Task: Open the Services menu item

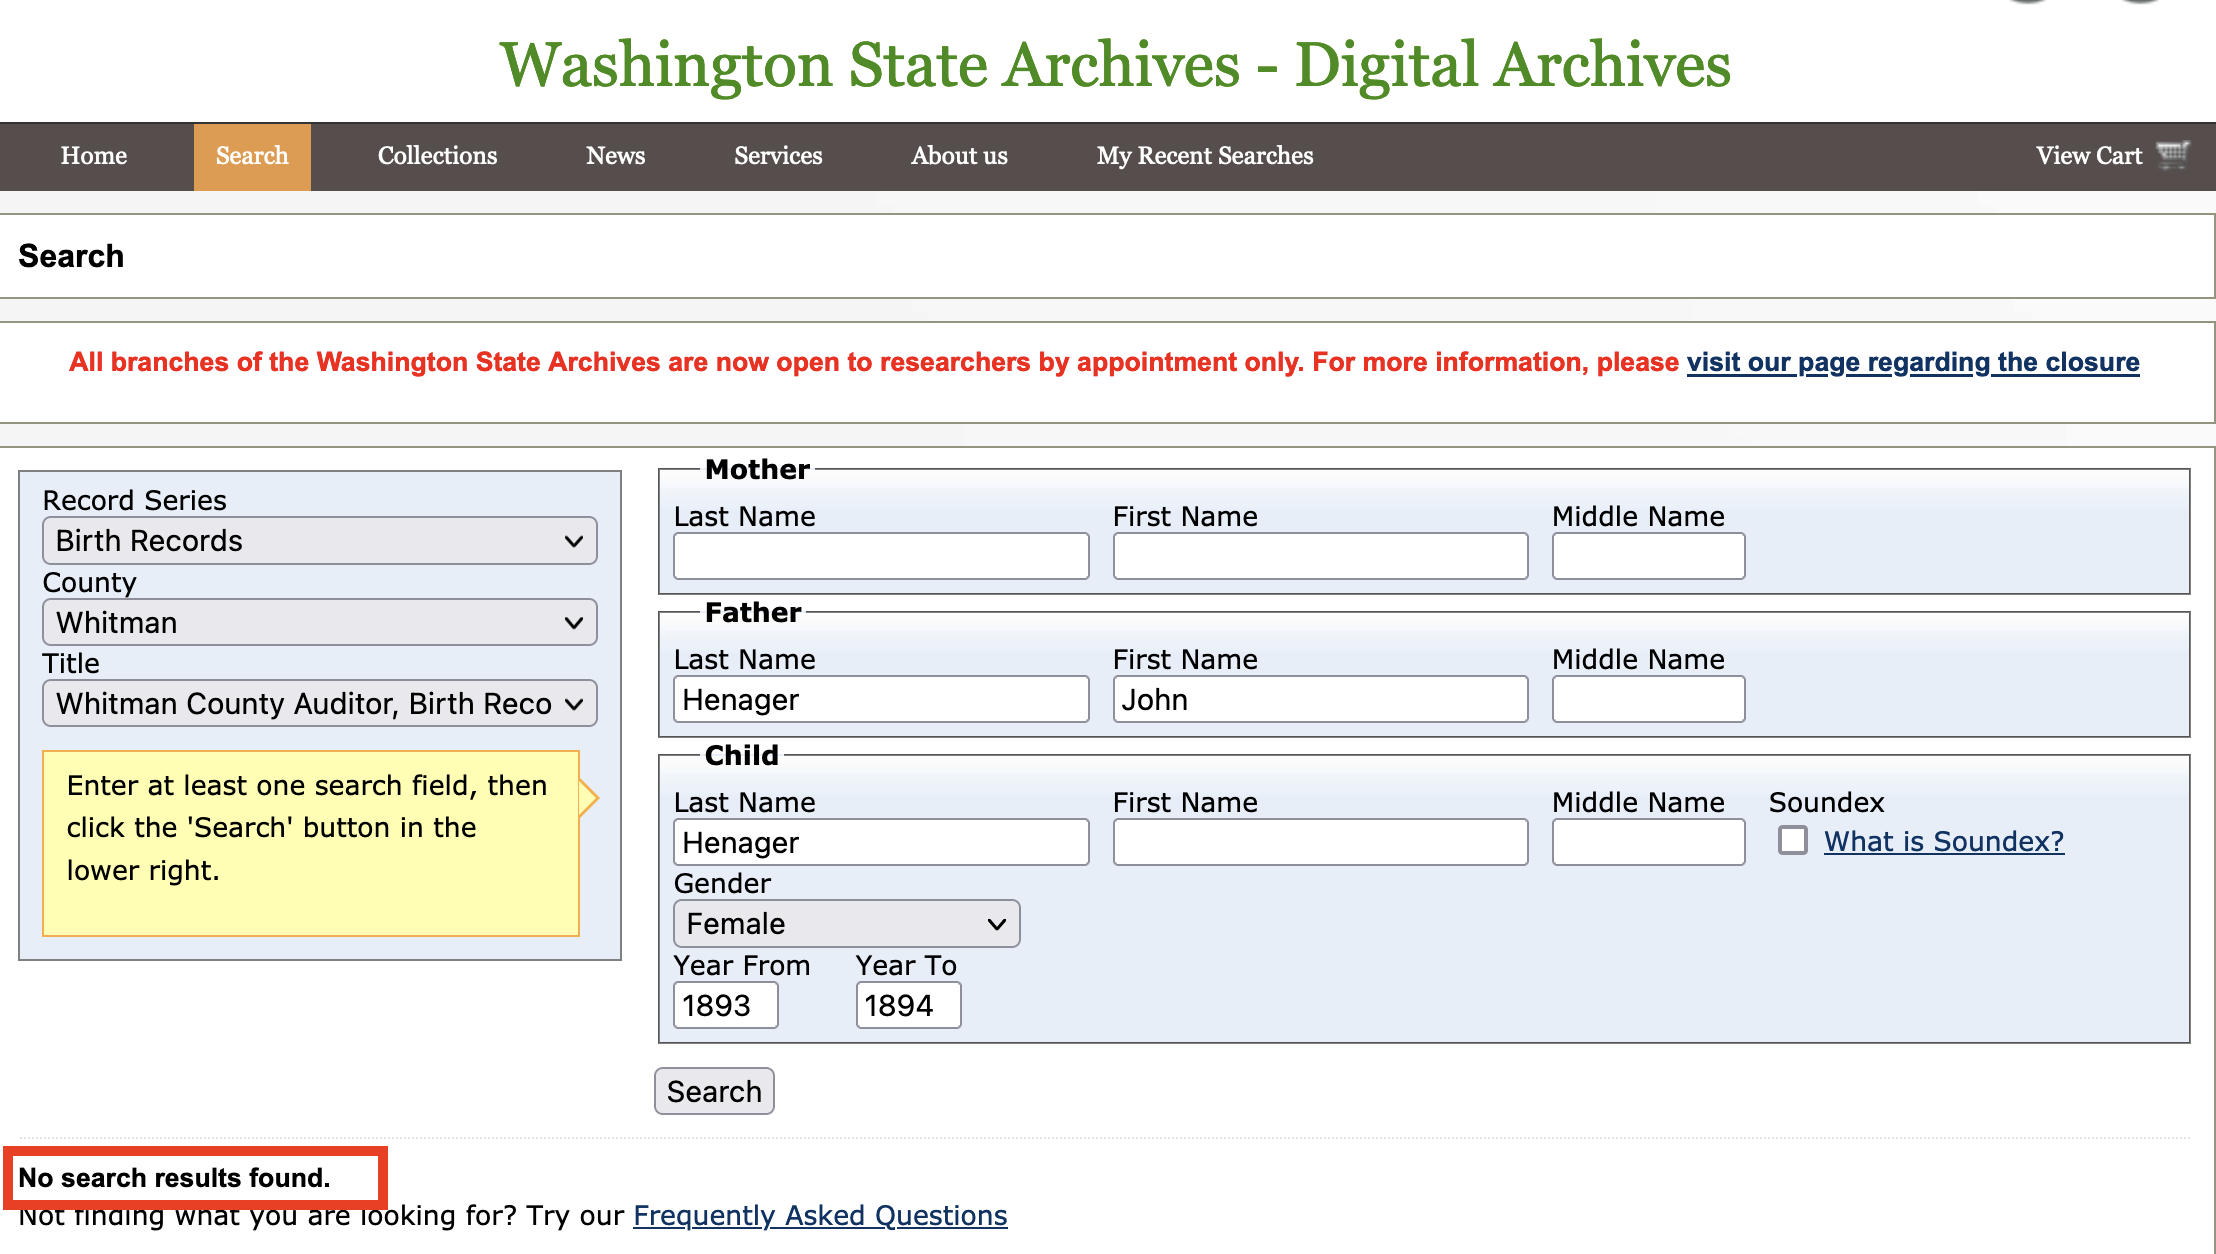Action: 778,156
